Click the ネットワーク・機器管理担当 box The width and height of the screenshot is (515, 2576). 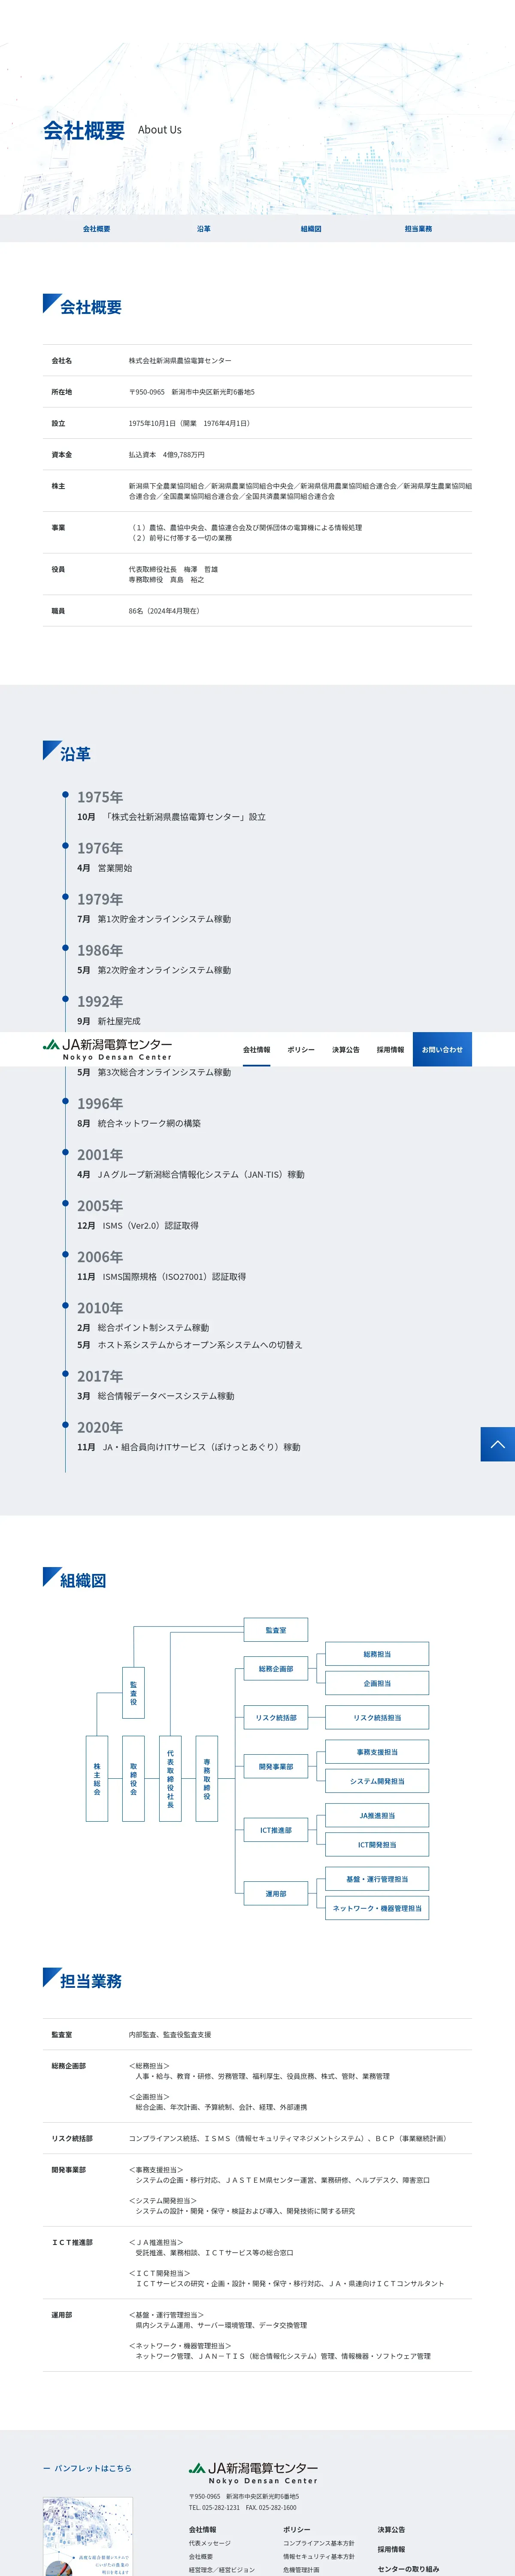click(x=377, y=1908)
